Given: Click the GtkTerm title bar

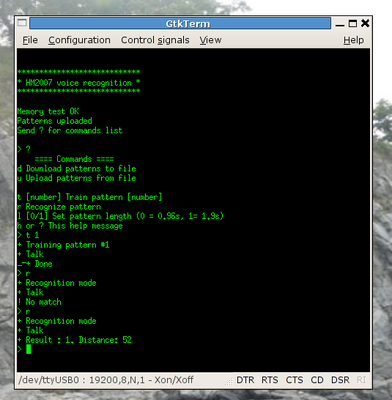Looking at the screenshot, I should click(180, 23).
